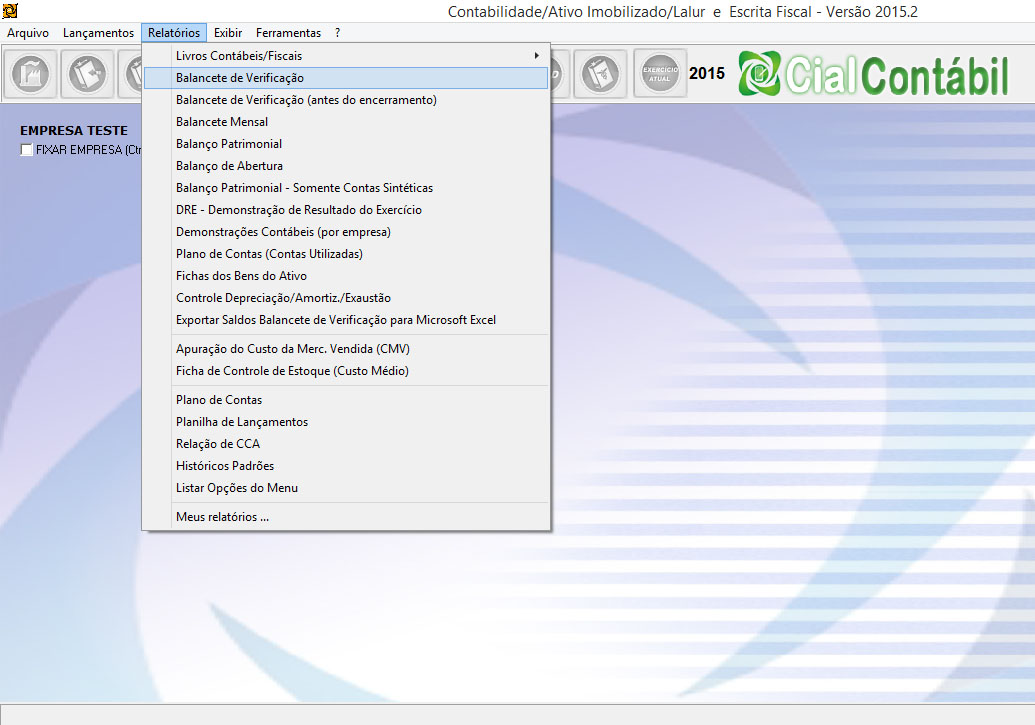1035x725 pixels.
Task: Select Balancete de Verificação from the menu
Action: coord(240,78)
